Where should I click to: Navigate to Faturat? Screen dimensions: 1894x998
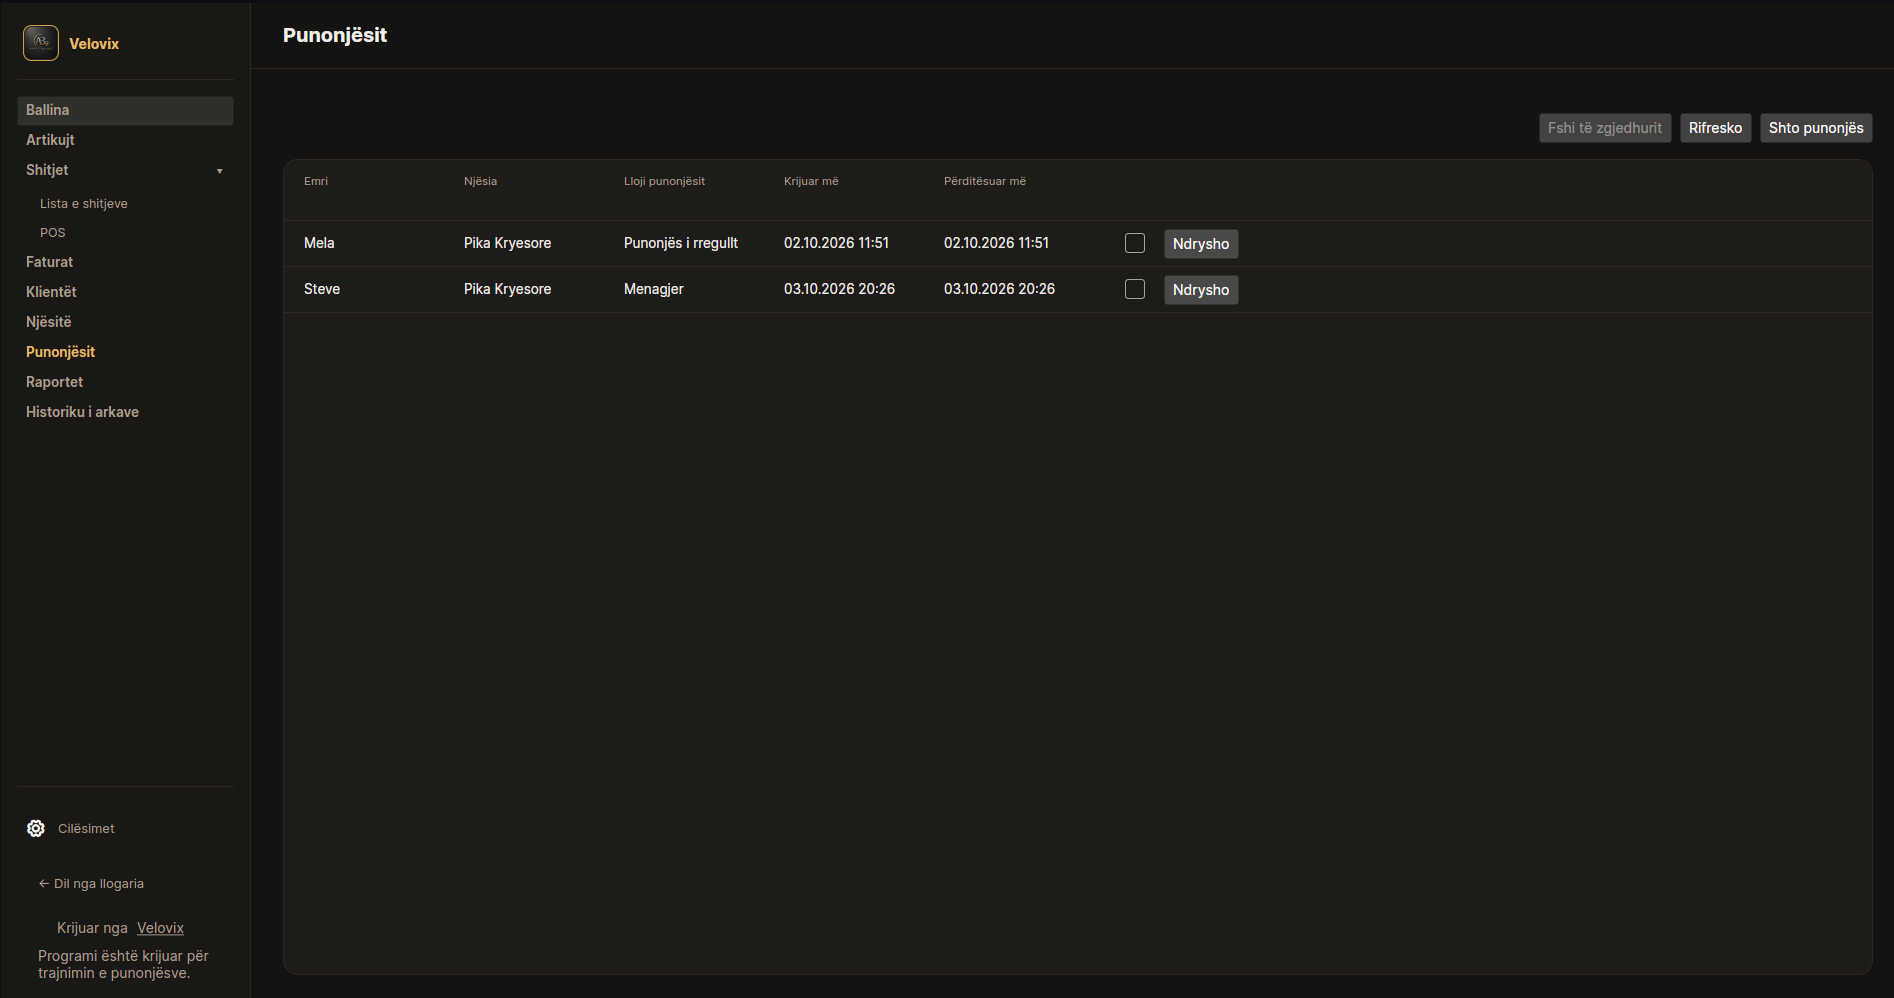(x=49, y=262)
